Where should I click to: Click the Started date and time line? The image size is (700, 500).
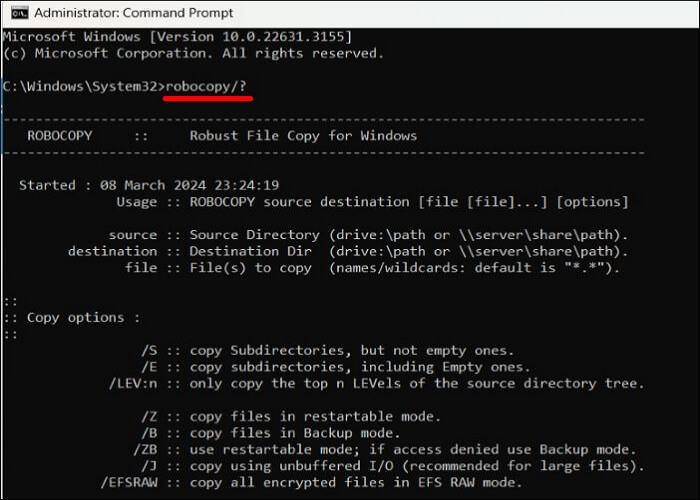coord(148,185)
